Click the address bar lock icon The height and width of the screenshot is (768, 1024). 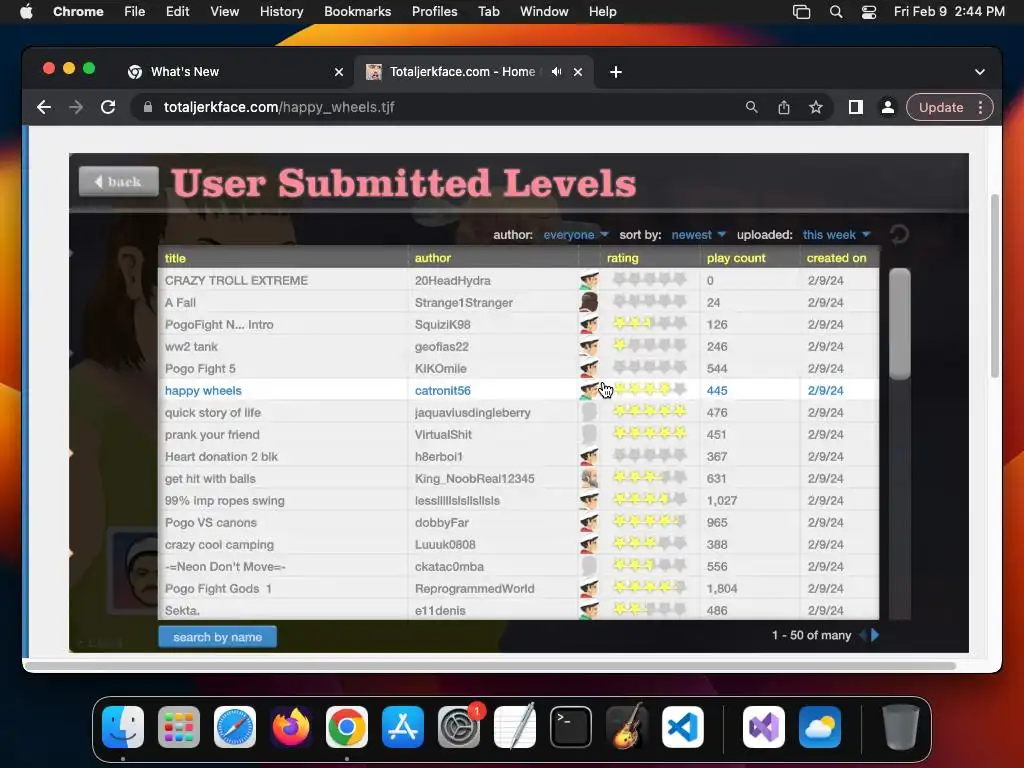[148, 107]
